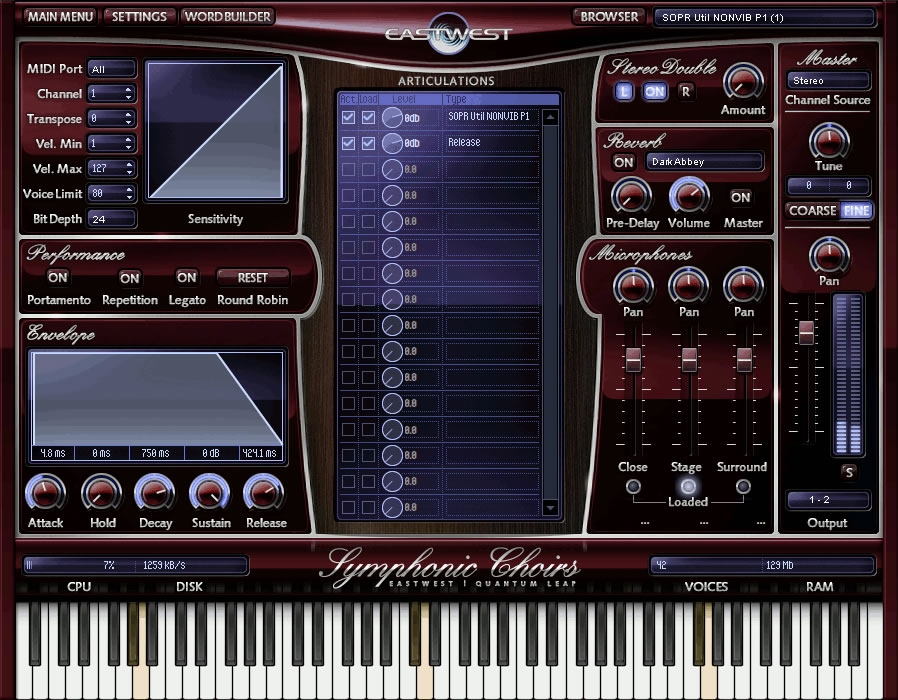This screenshot has width=898, height=700.
Task: Open the BROWSER view
Action: pyautogui.click(x=609, y=17)
